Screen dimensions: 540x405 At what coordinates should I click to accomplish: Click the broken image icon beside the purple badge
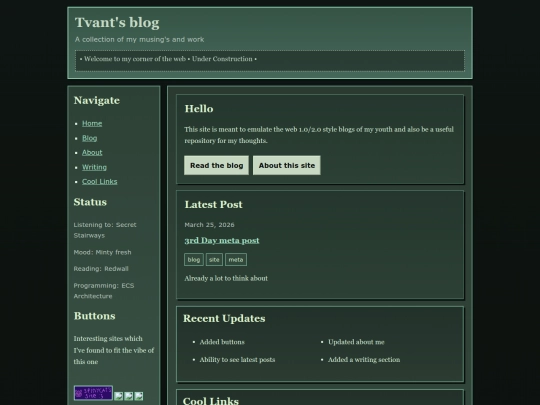[x=118, y=396]
